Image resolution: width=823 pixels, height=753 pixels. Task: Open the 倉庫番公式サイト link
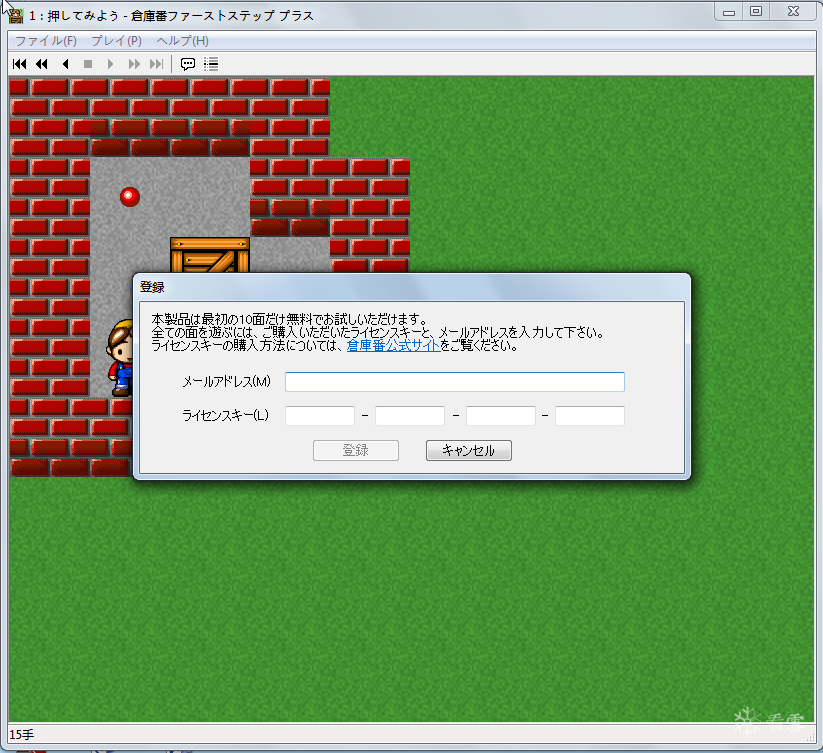pos(393,345)
